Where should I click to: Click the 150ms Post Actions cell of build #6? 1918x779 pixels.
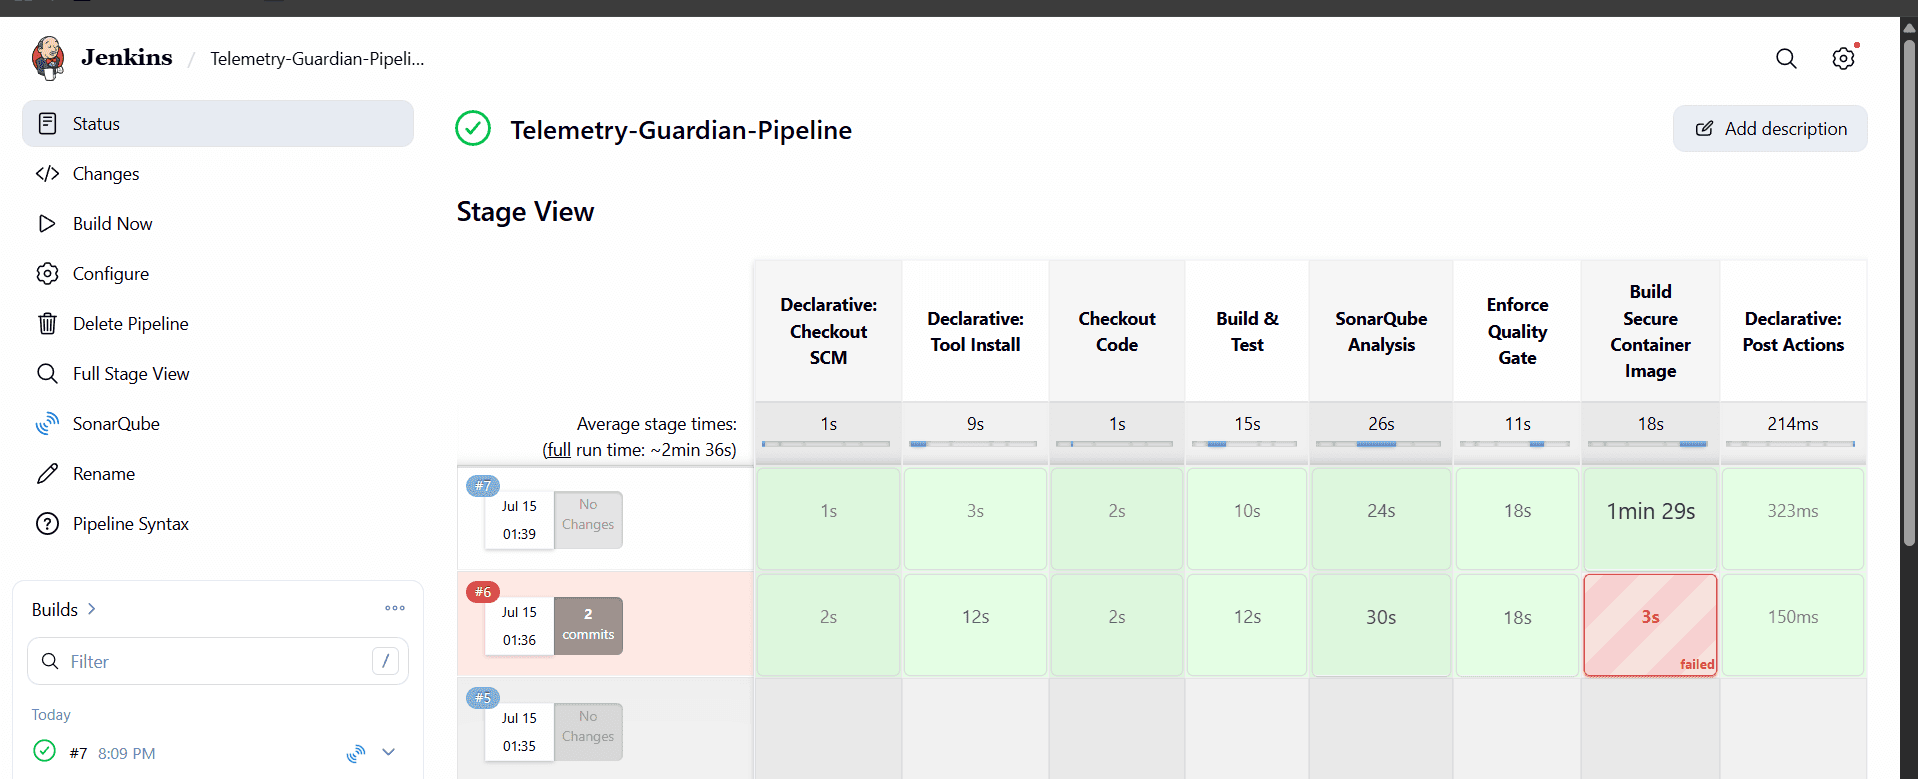(1793, 624)
